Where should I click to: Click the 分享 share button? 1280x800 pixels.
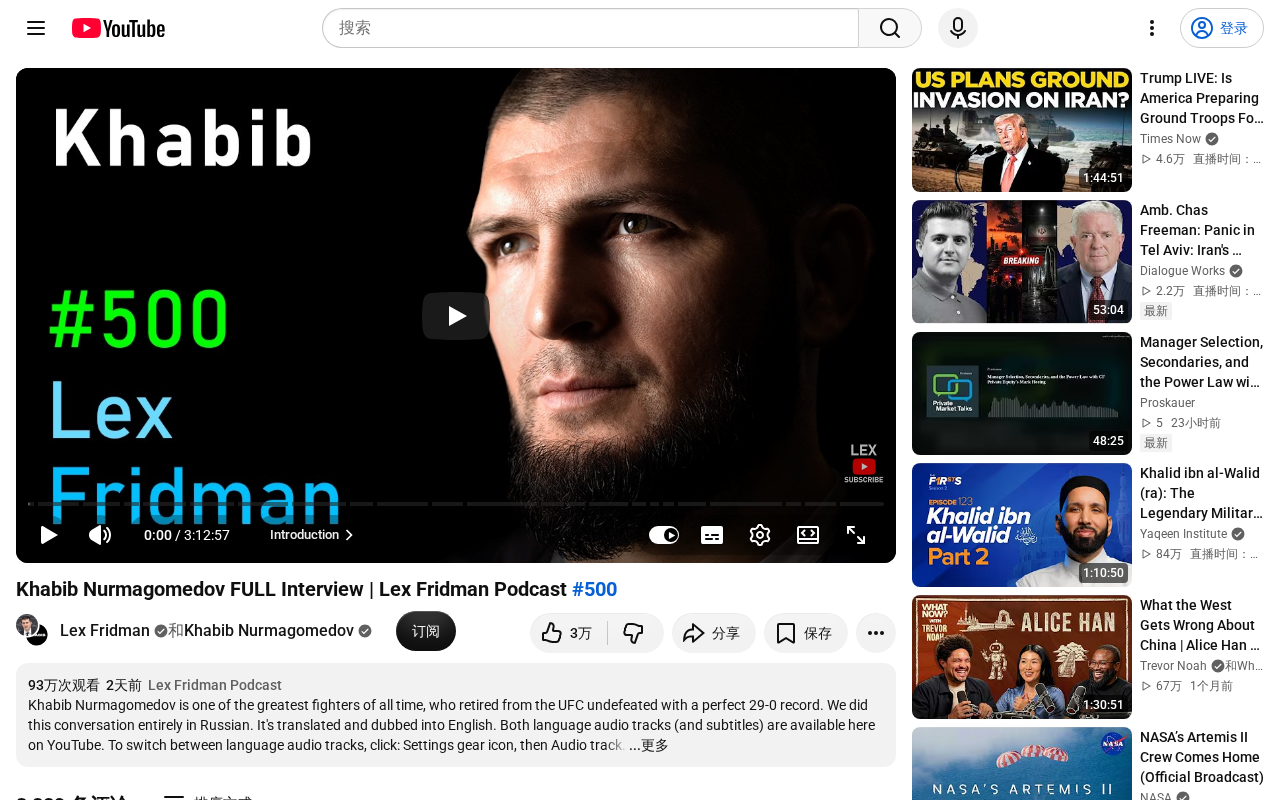(x=714, y=633)
